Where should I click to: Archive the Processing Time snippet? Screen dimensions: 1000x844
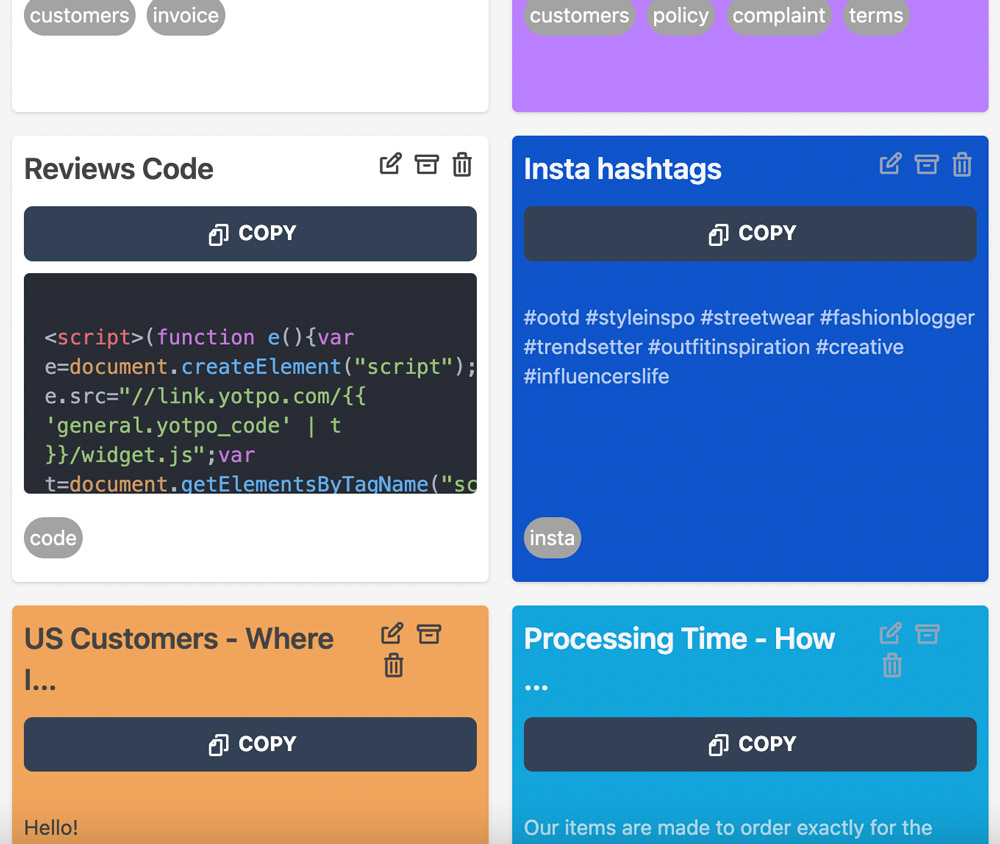click(x=928, y=634)
